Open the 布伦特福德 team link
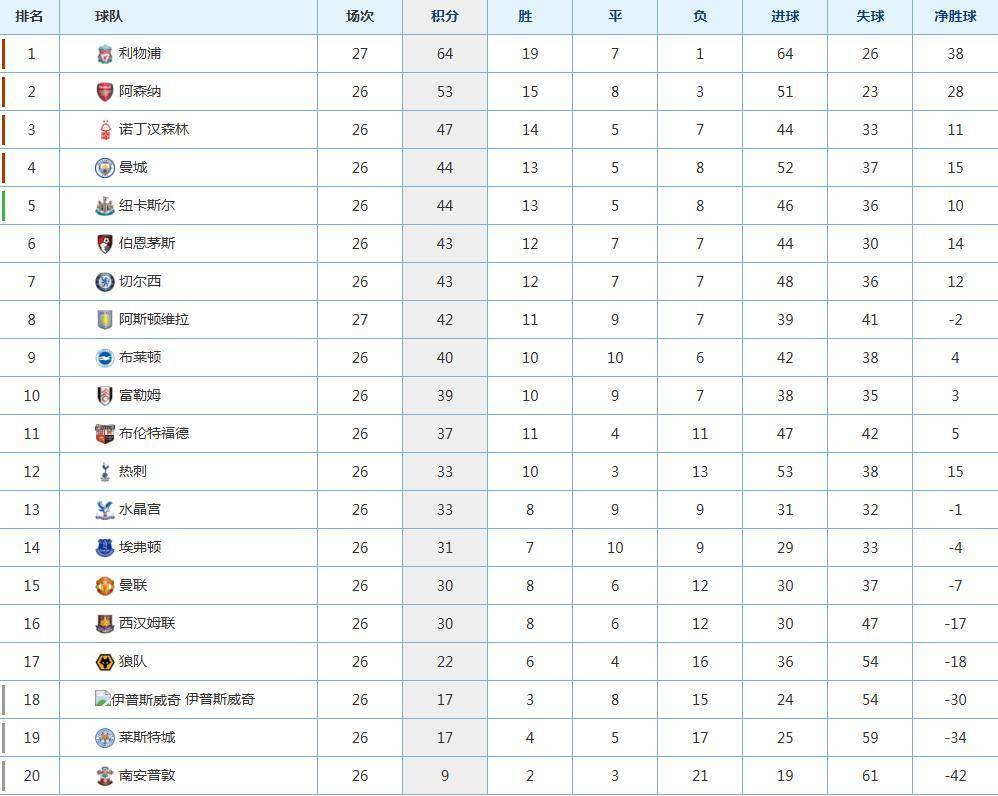 pos(154,434)
